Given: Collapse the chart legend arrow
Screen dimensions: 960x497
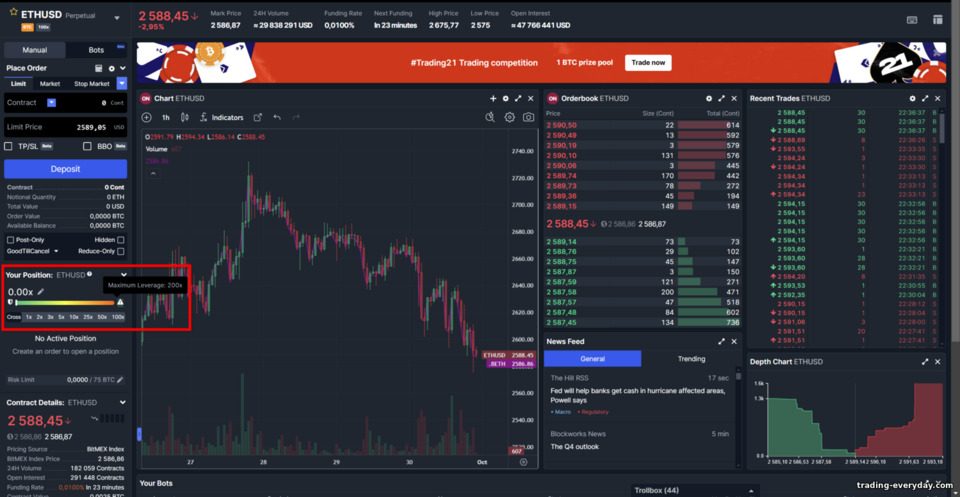Looking at the screenshot, I should tap(152, 174).
